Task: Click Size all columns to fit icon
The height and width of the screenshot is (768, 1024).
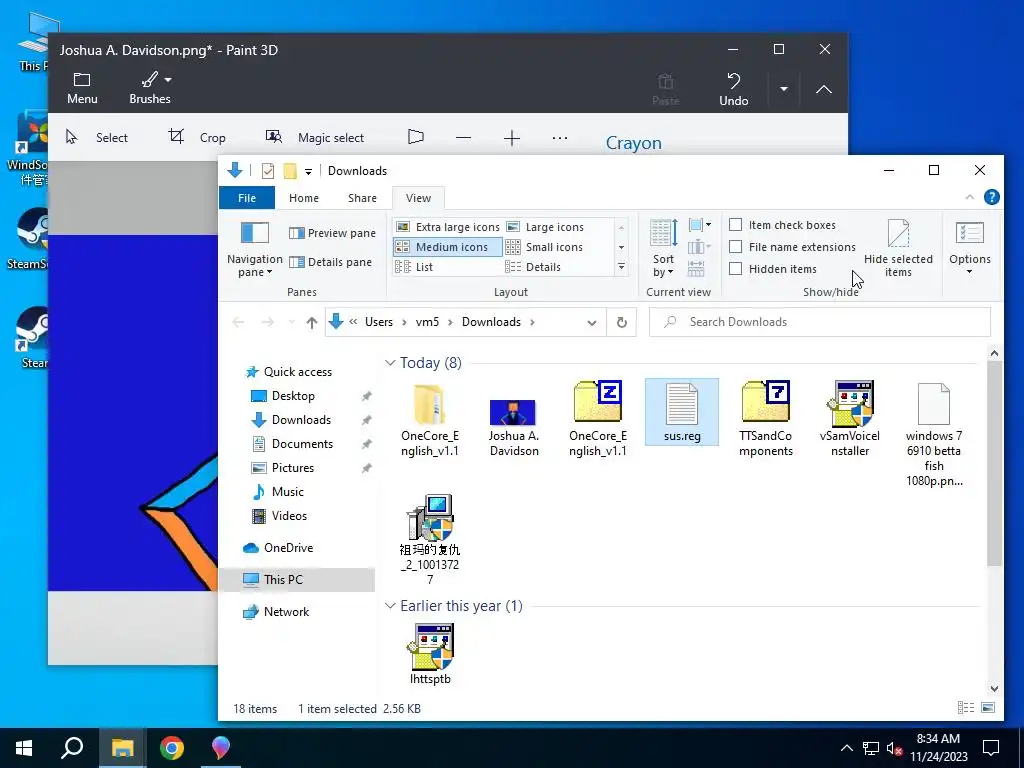Action: 696,268
